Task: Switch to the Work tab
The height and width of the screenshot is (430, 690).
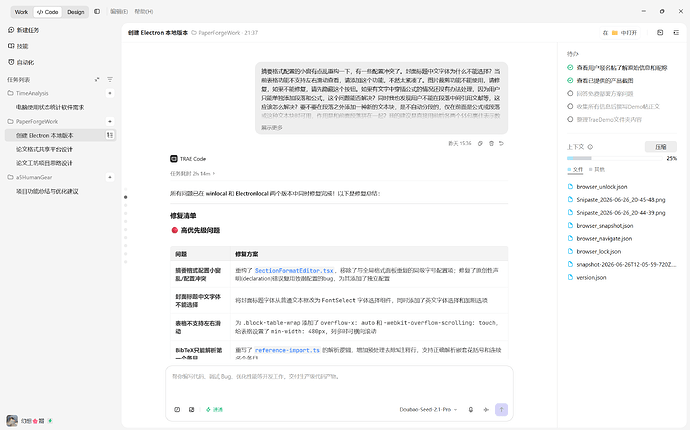Action: [x=21, y=12]
